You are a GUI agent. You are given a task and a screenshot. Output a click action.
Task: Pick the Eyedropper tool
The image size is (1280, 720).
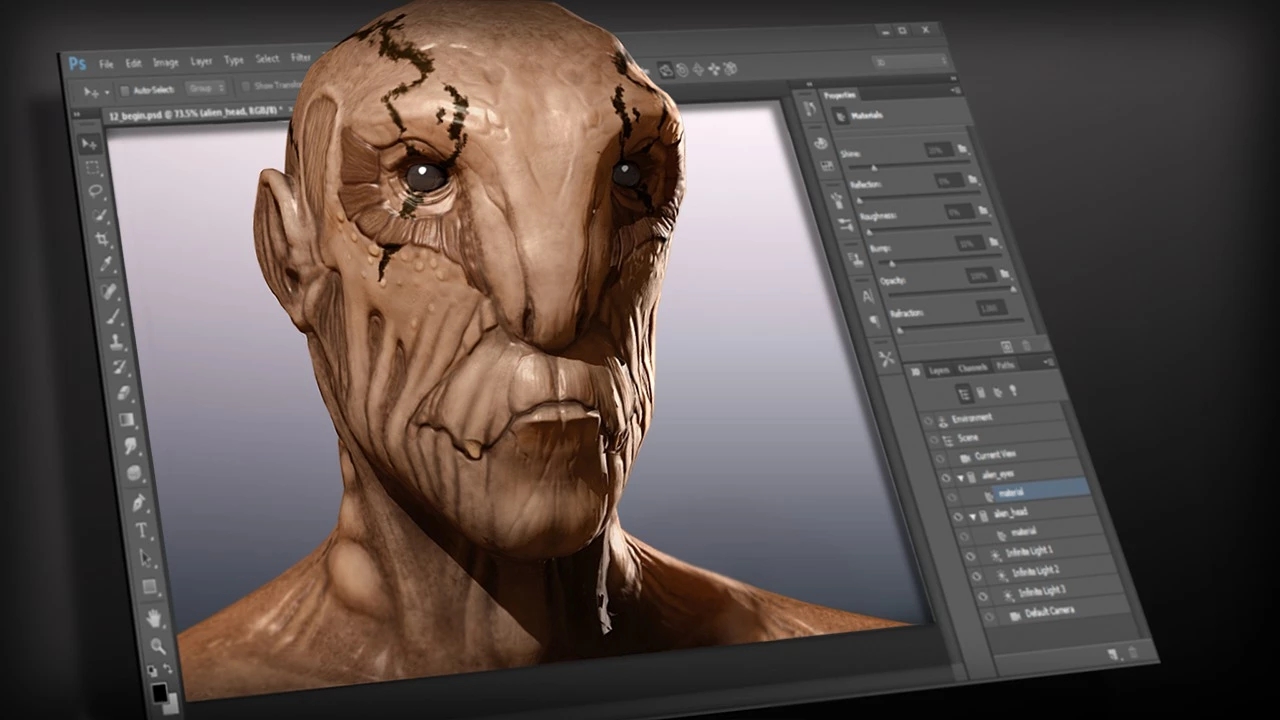[x=107, y=265]
